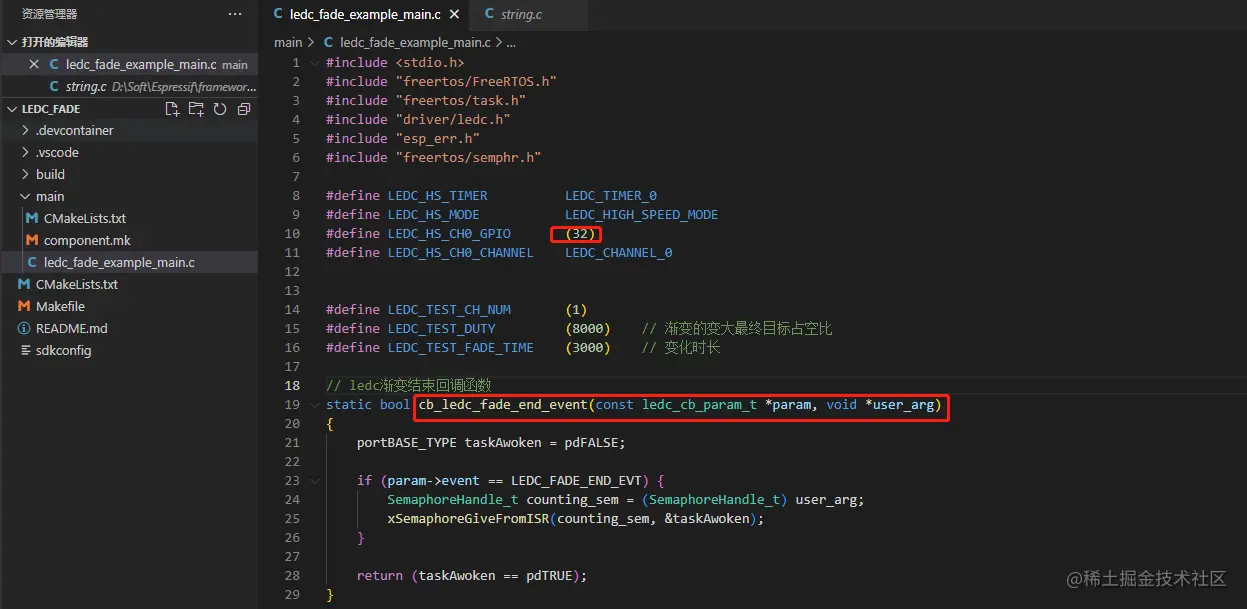
Task: Fold the function at line 19
Action: tap(315, 405)
